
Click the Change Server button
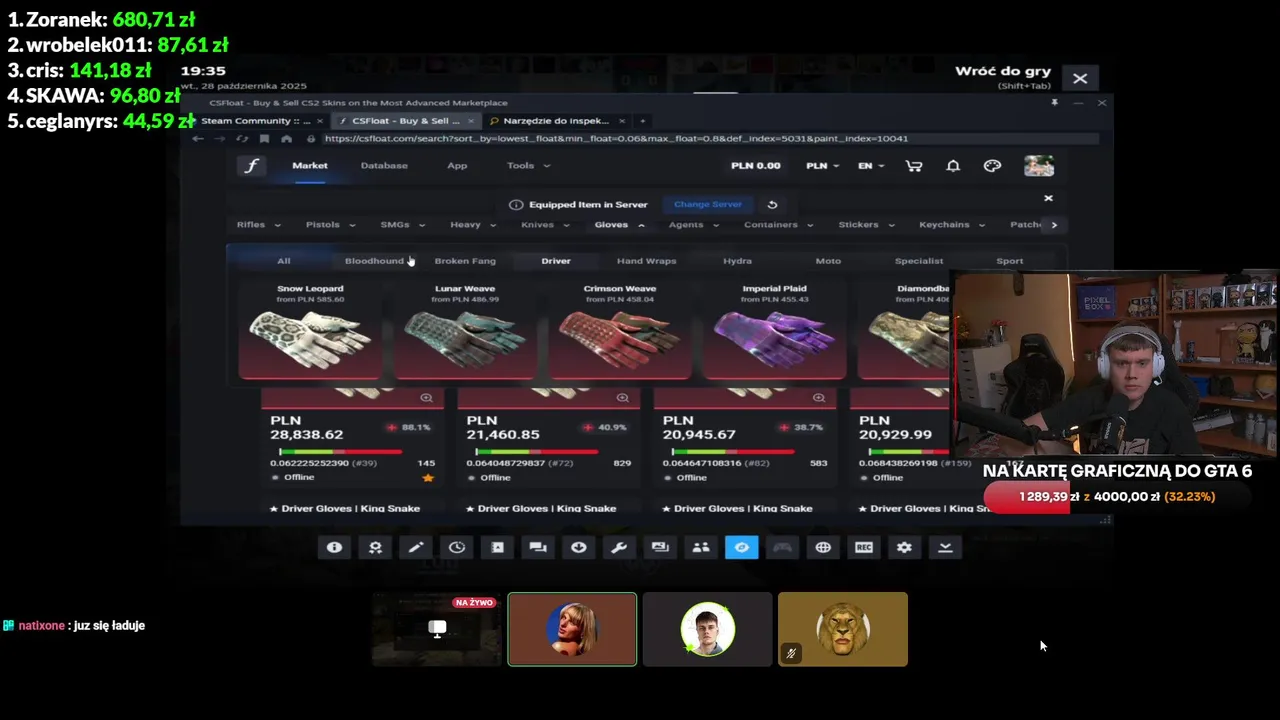tap(708, 204)
